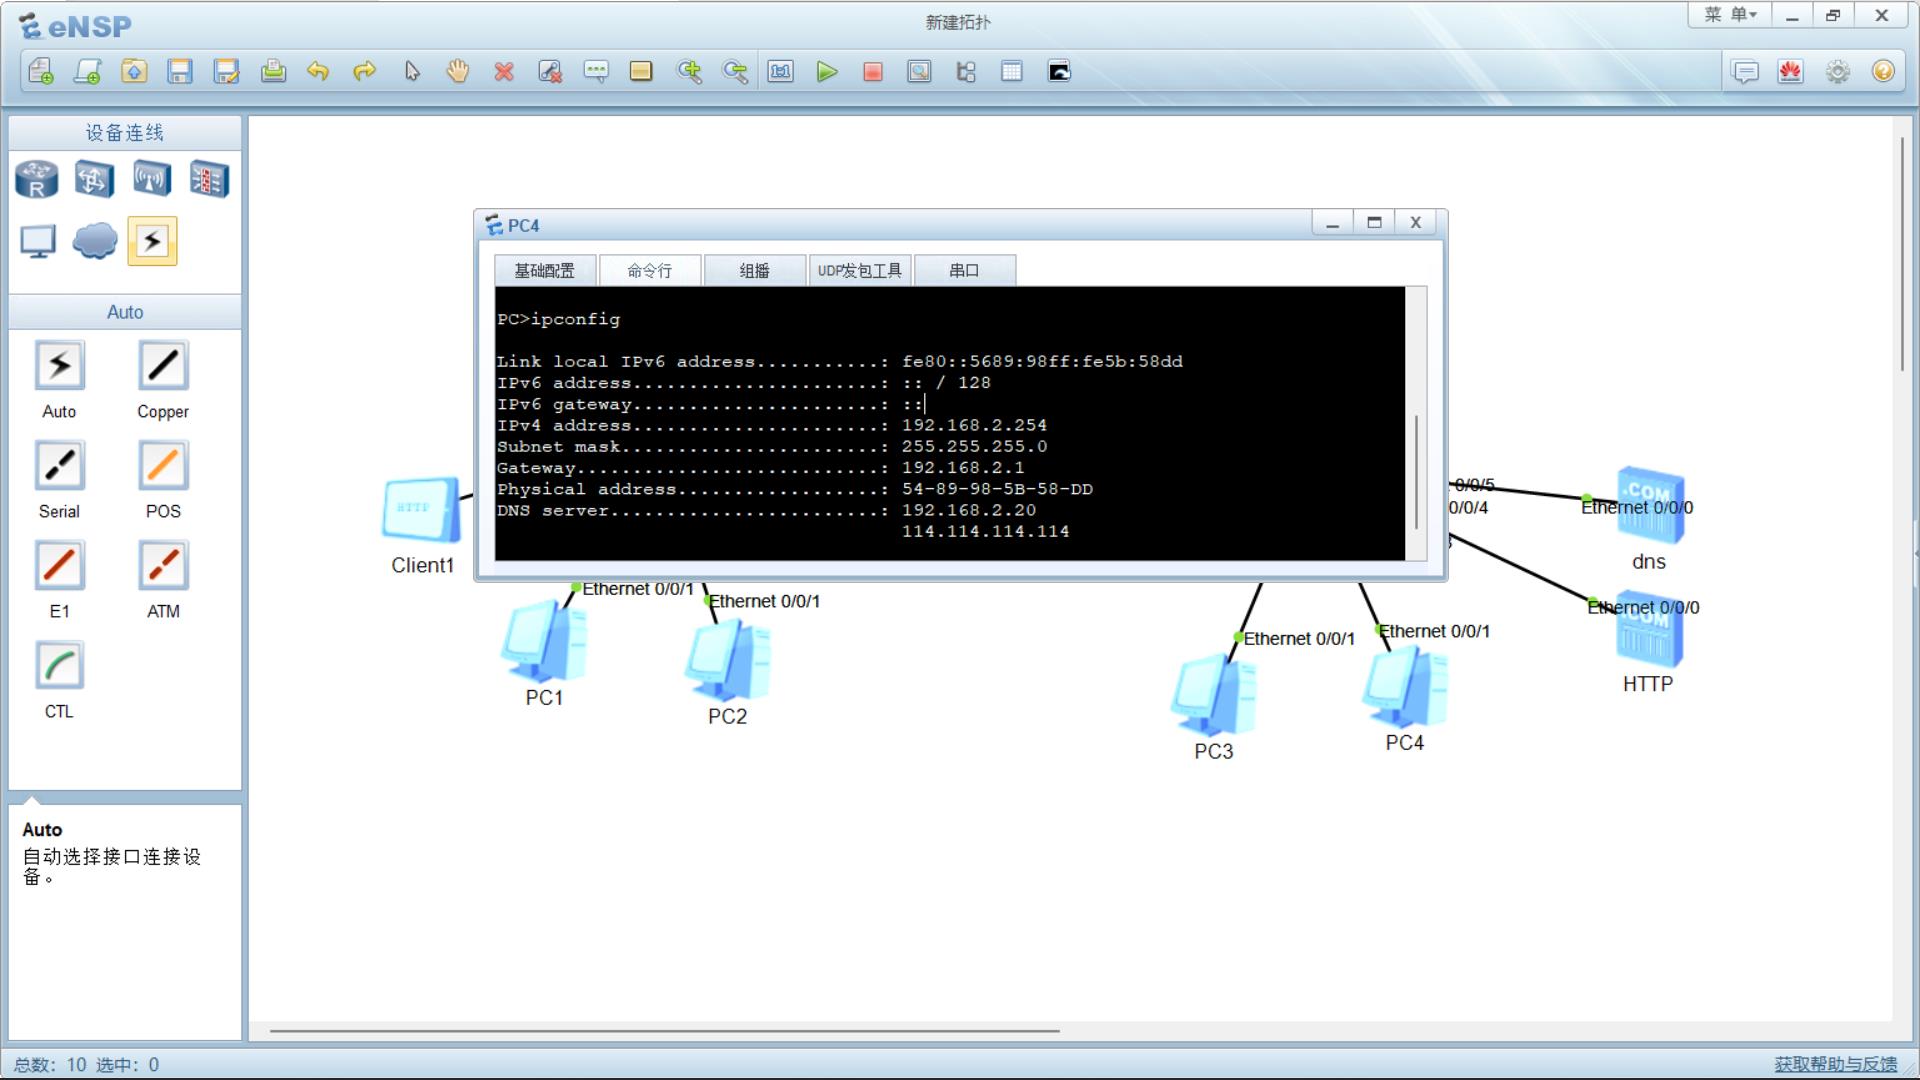The image size is (1920, 1080).
Task: Select the pointer selection tool
Action: point(412,71)
